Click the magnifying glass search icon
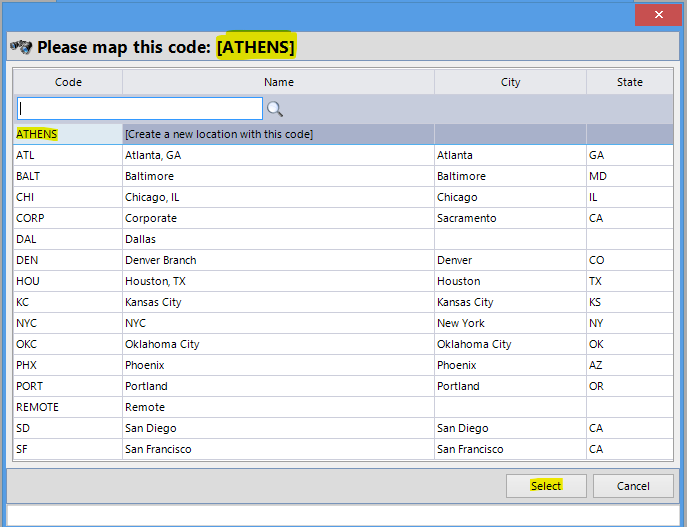The image size is (687, 527). (x=275, y=109)
